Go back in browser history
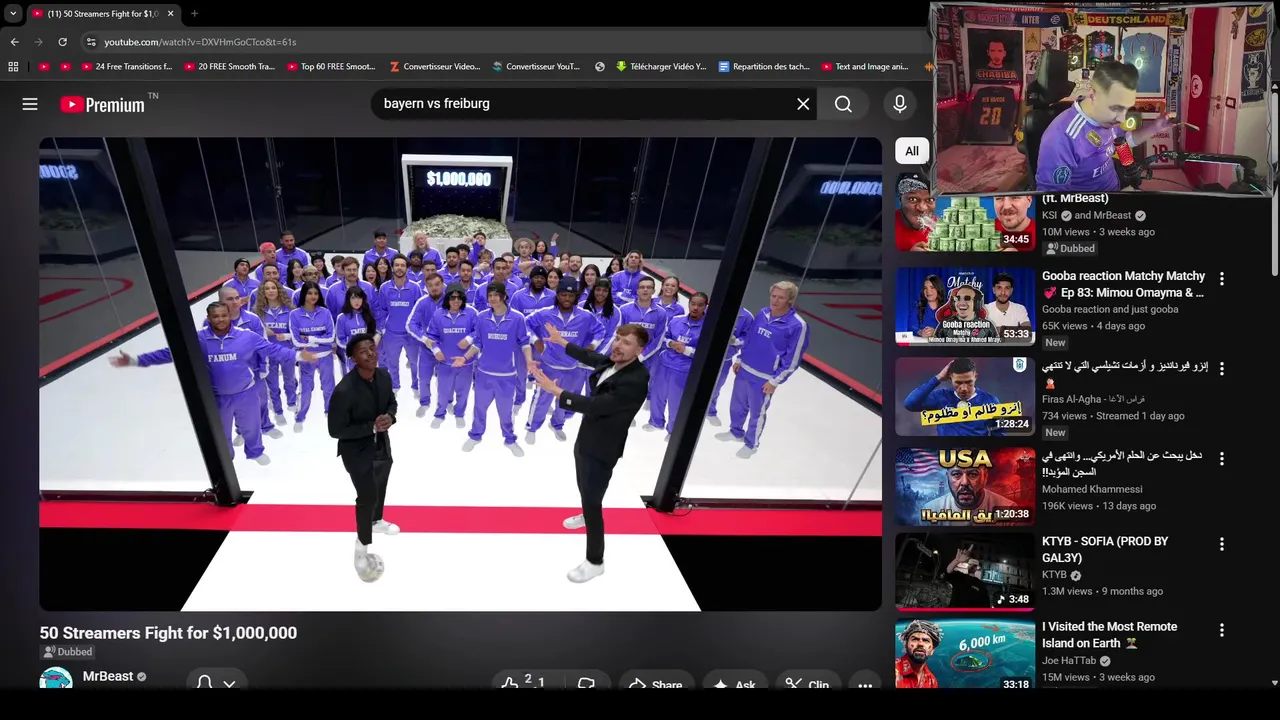 [14, 42]
